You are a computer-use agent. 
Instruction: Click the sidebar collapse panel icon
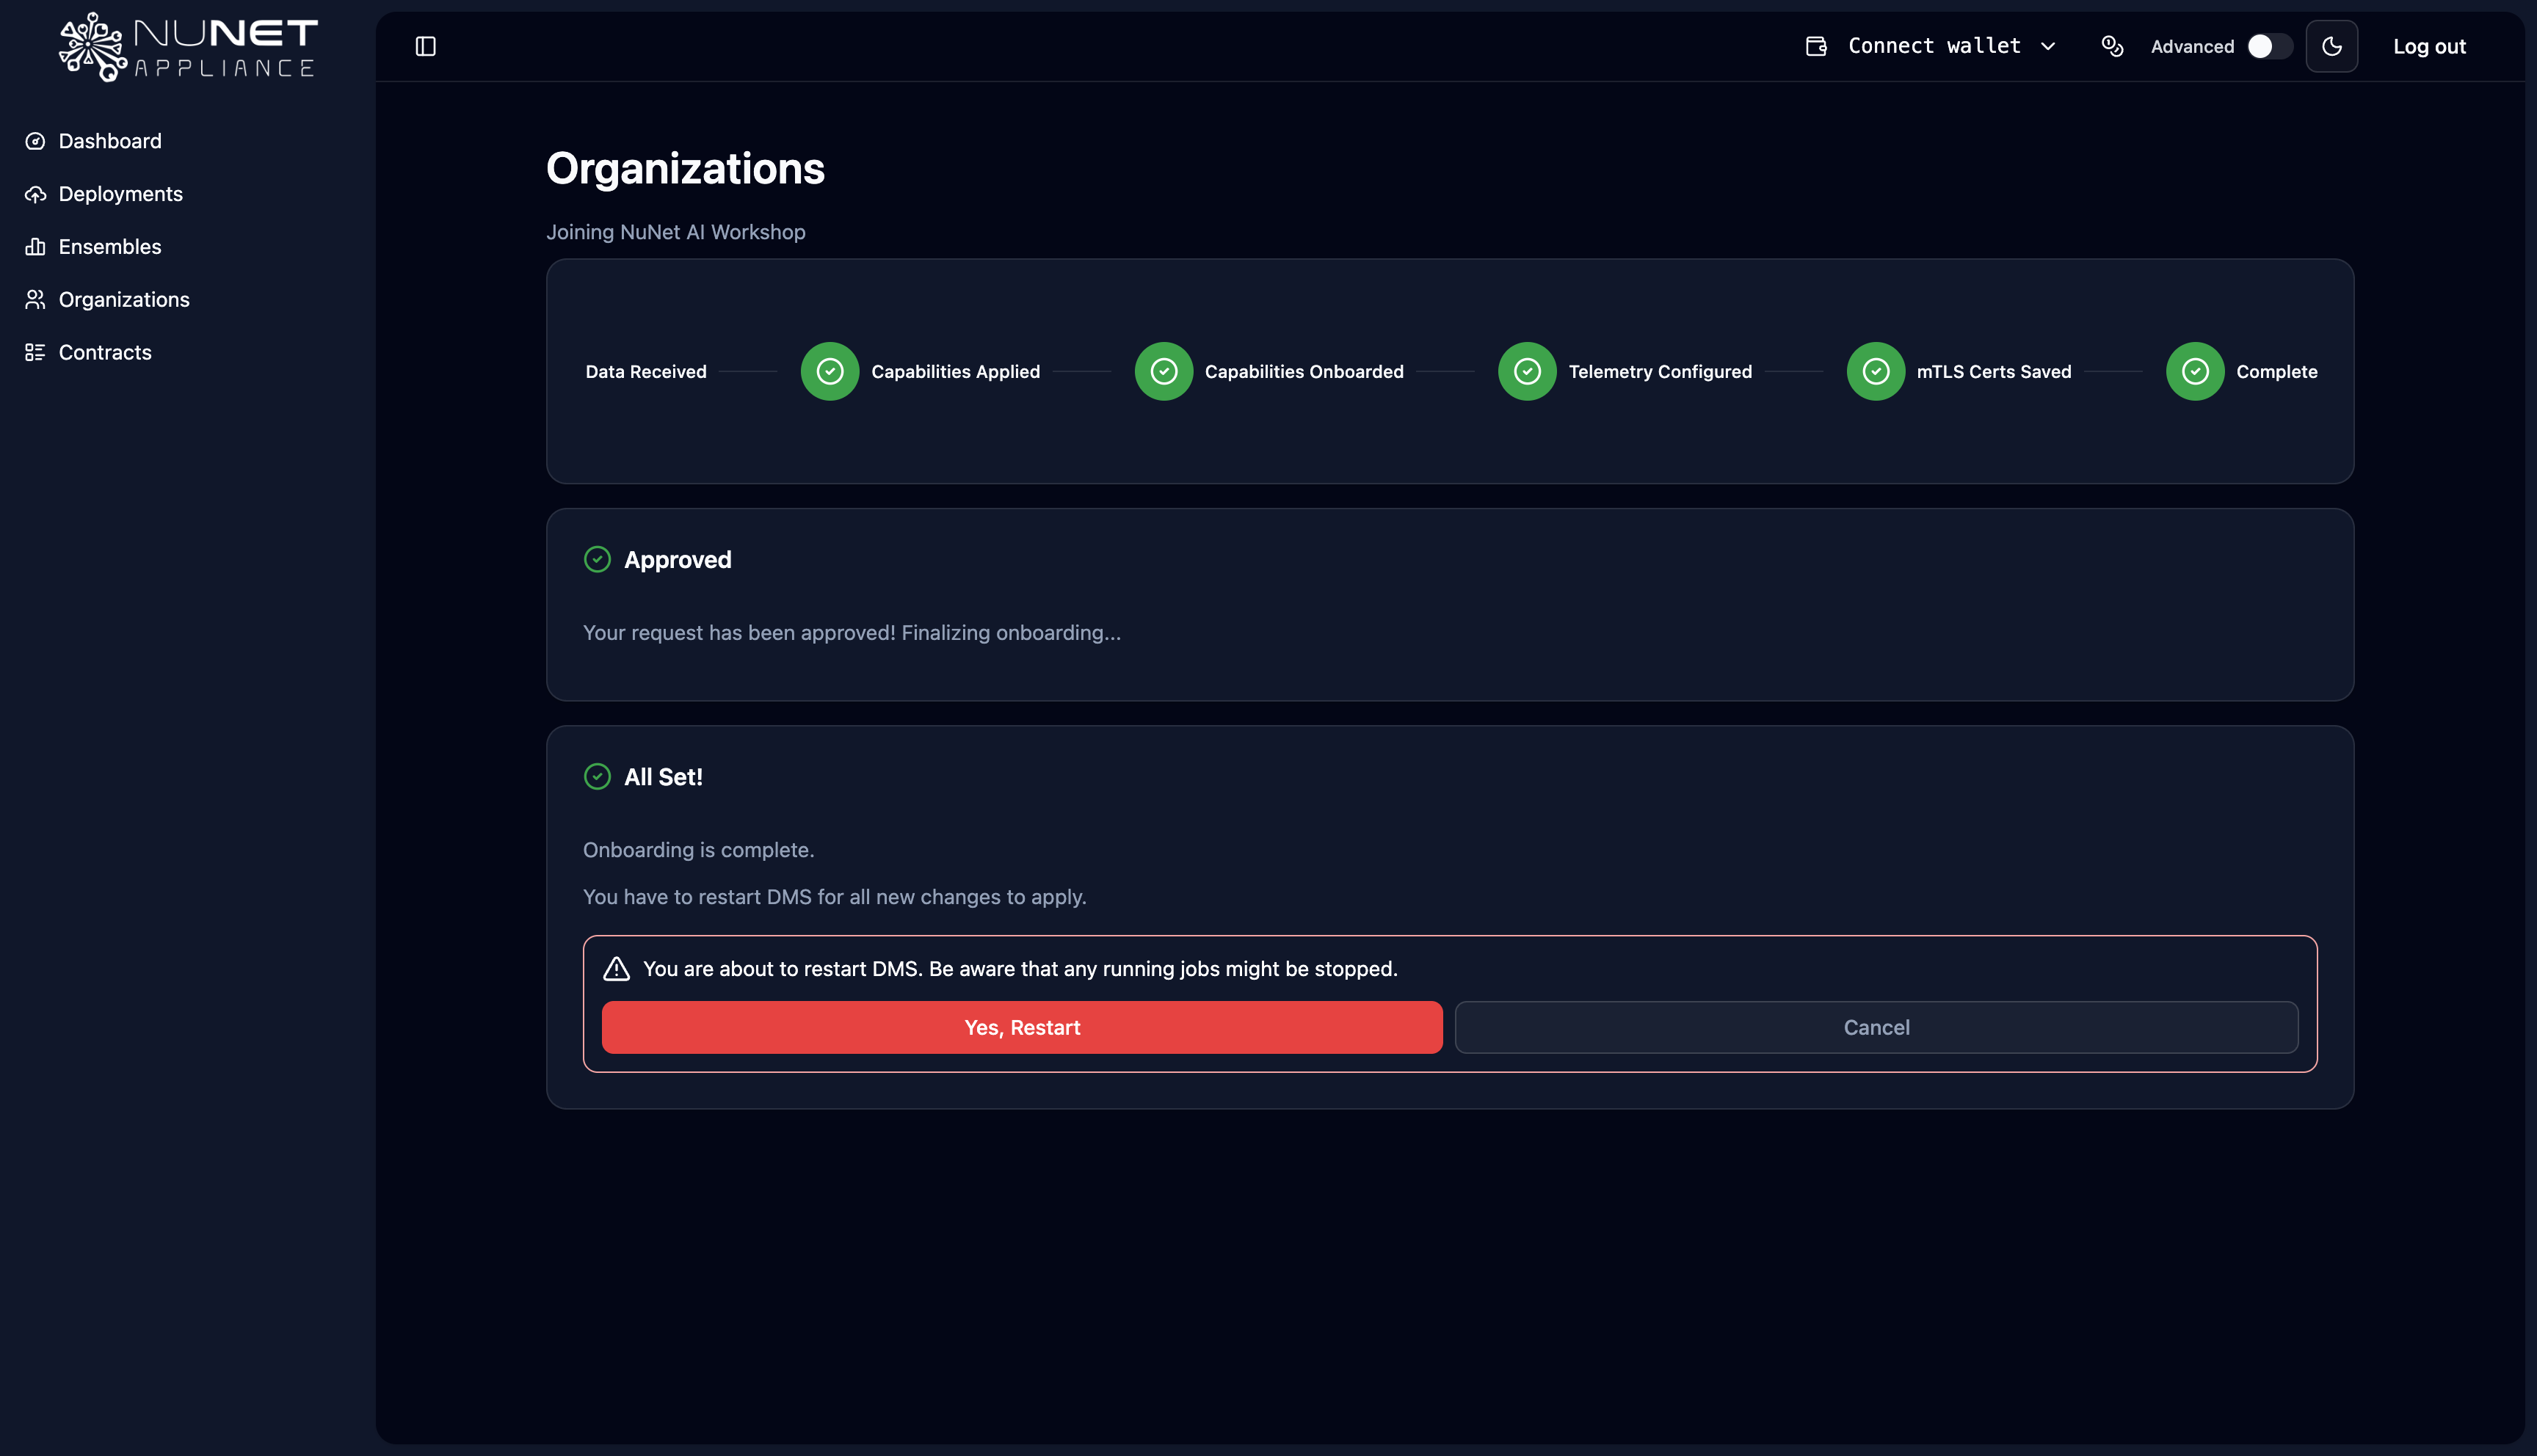pyautogui.click(x=425, y=46)
